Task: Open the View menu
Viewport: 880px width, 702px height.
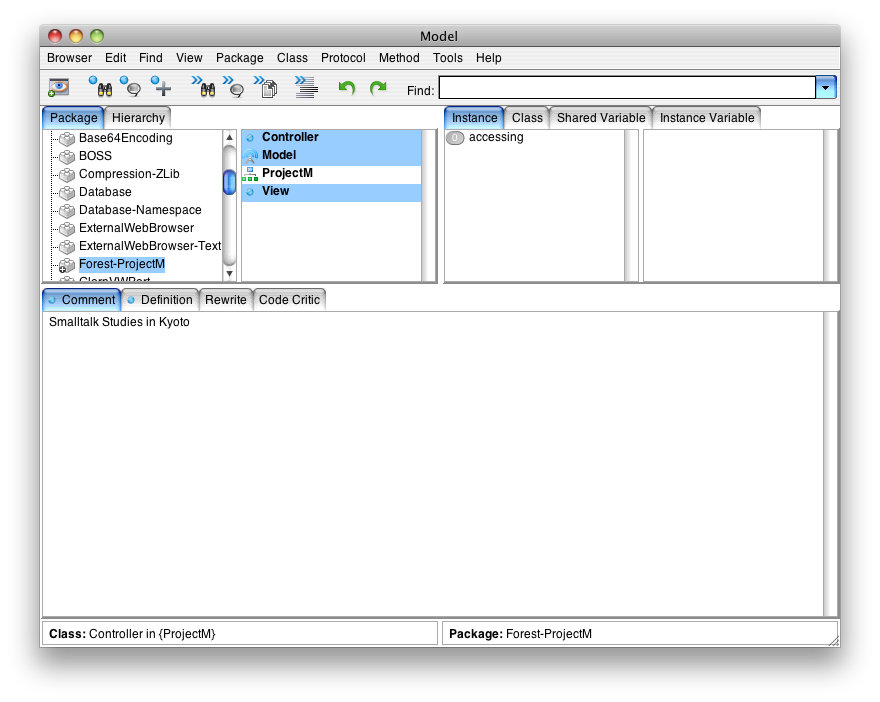Action: (x=189, y=58)
